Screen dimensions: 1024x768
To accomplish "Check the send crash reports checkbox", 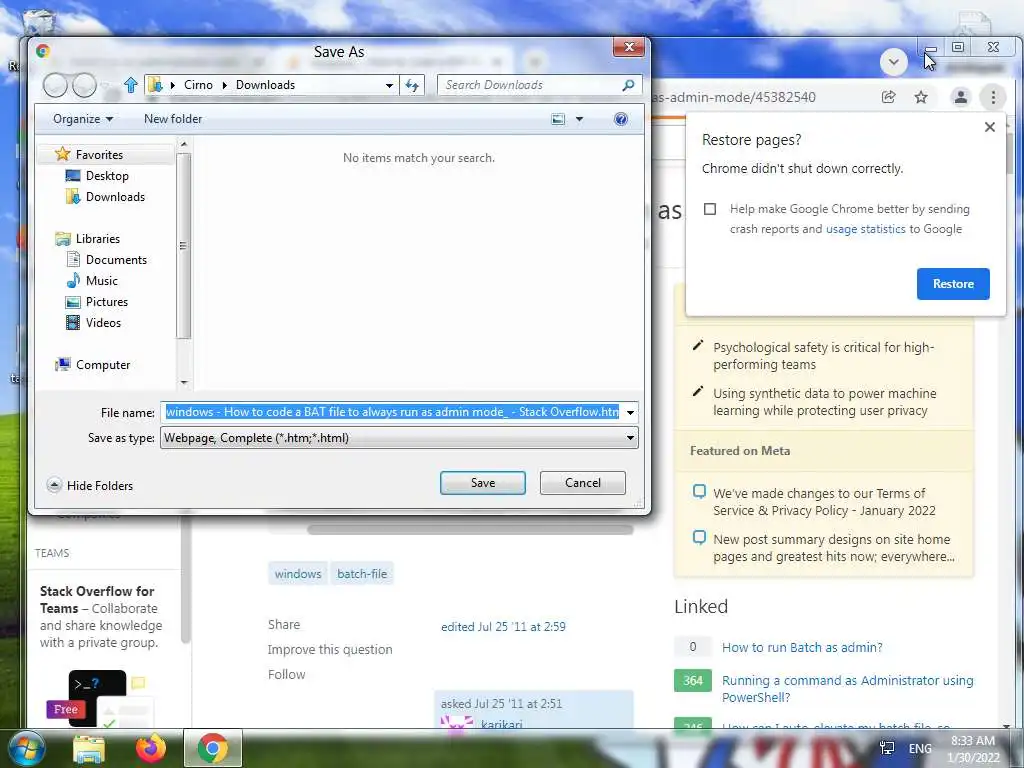I will pos(710,209).
